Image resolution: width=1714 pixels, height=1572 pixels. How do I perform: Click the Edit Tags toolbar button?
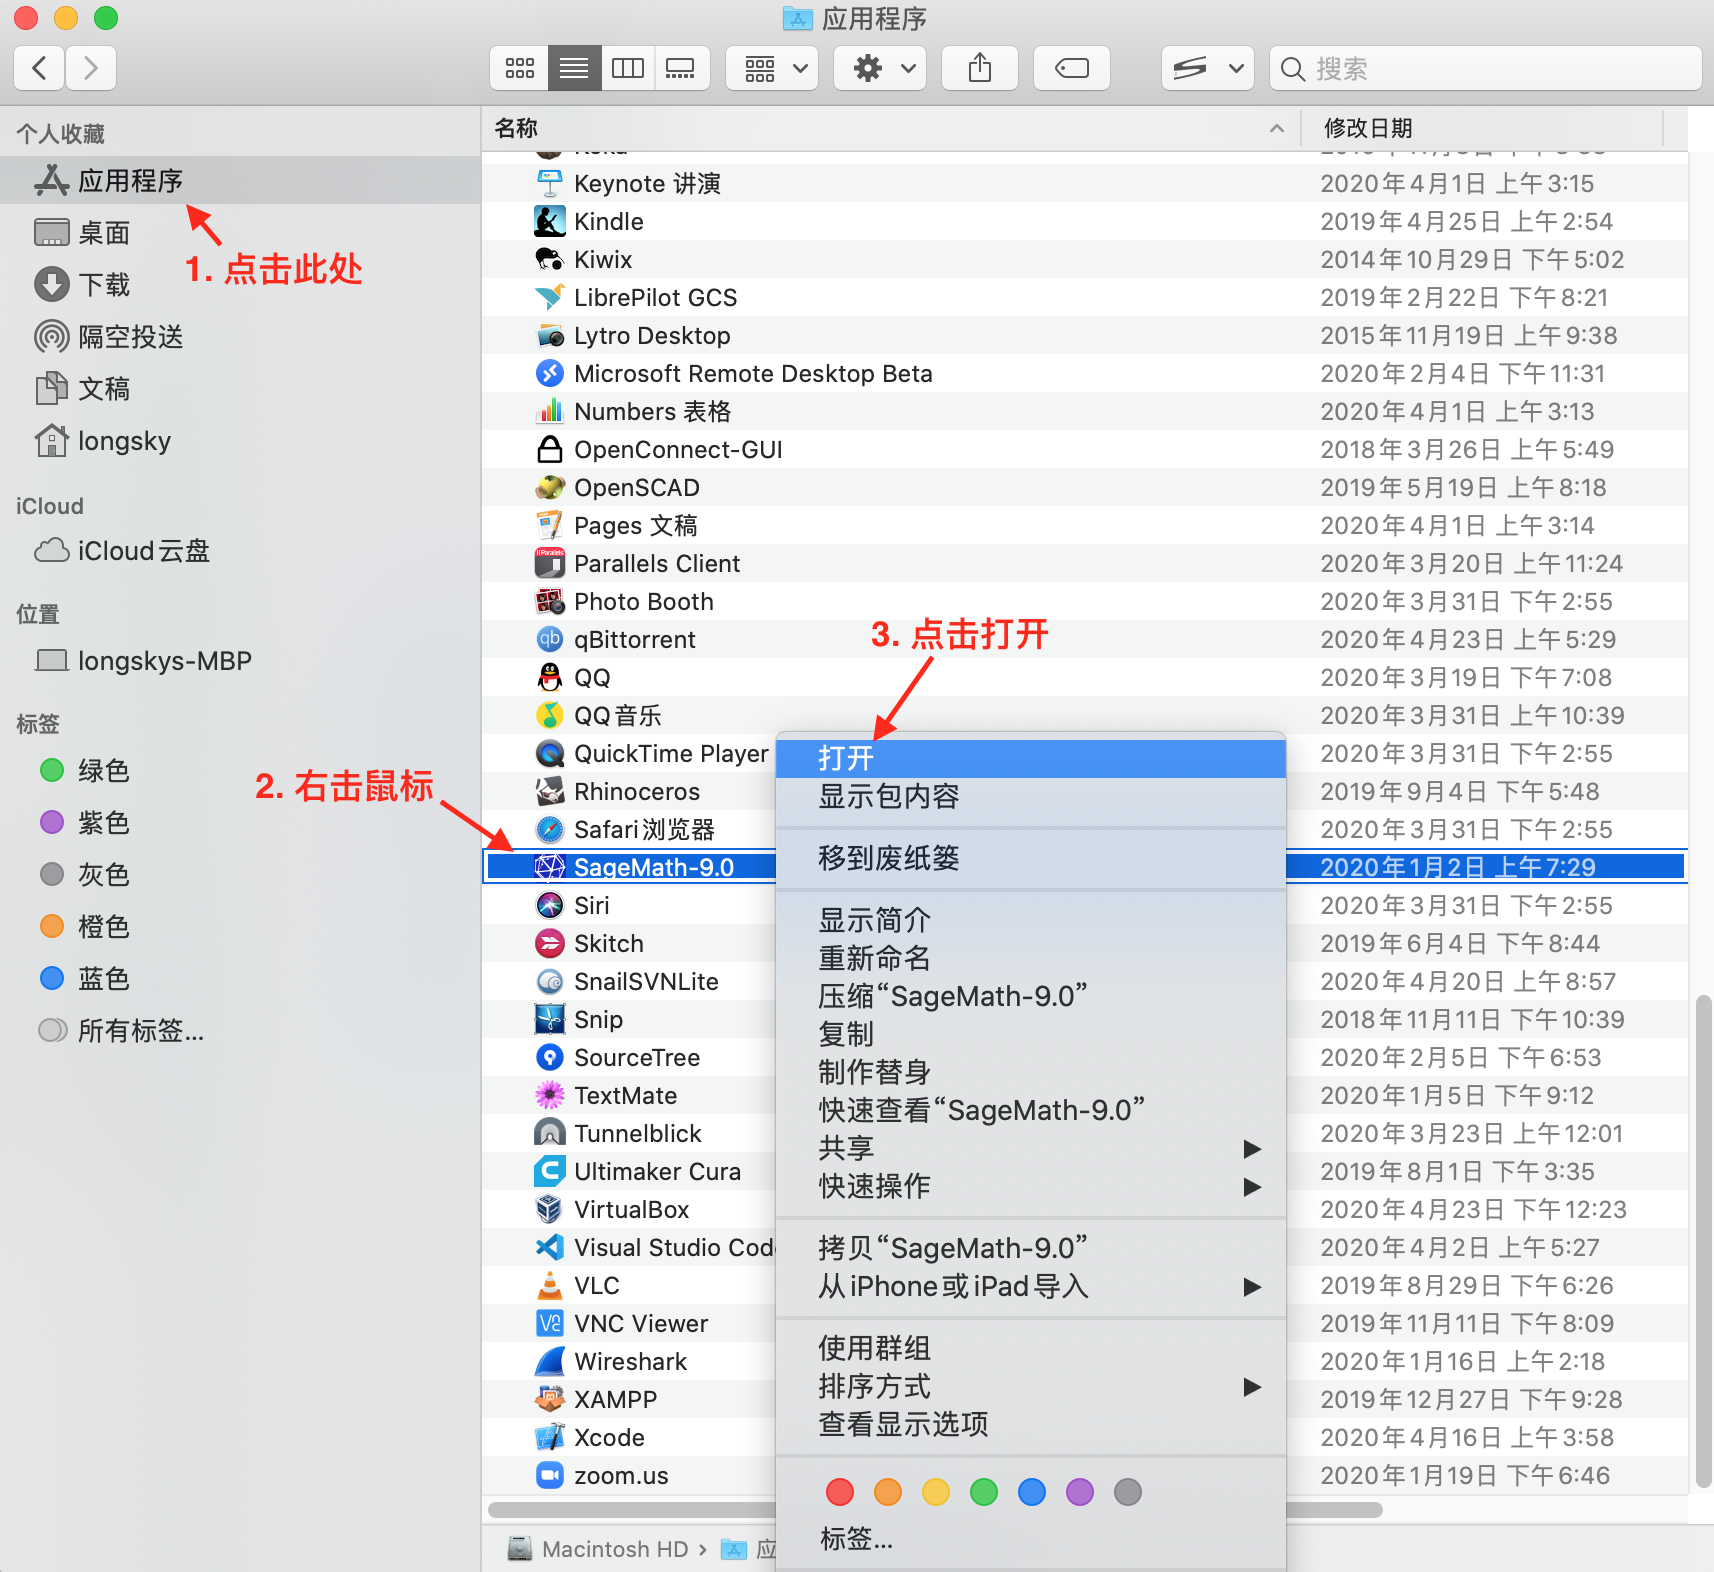pos(1072,68)
